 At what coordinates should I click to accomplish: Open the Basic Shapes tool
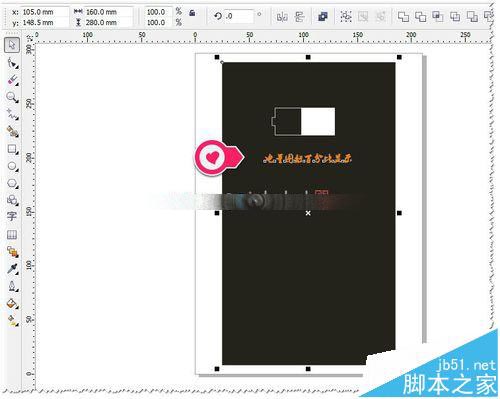coord(12,200)
